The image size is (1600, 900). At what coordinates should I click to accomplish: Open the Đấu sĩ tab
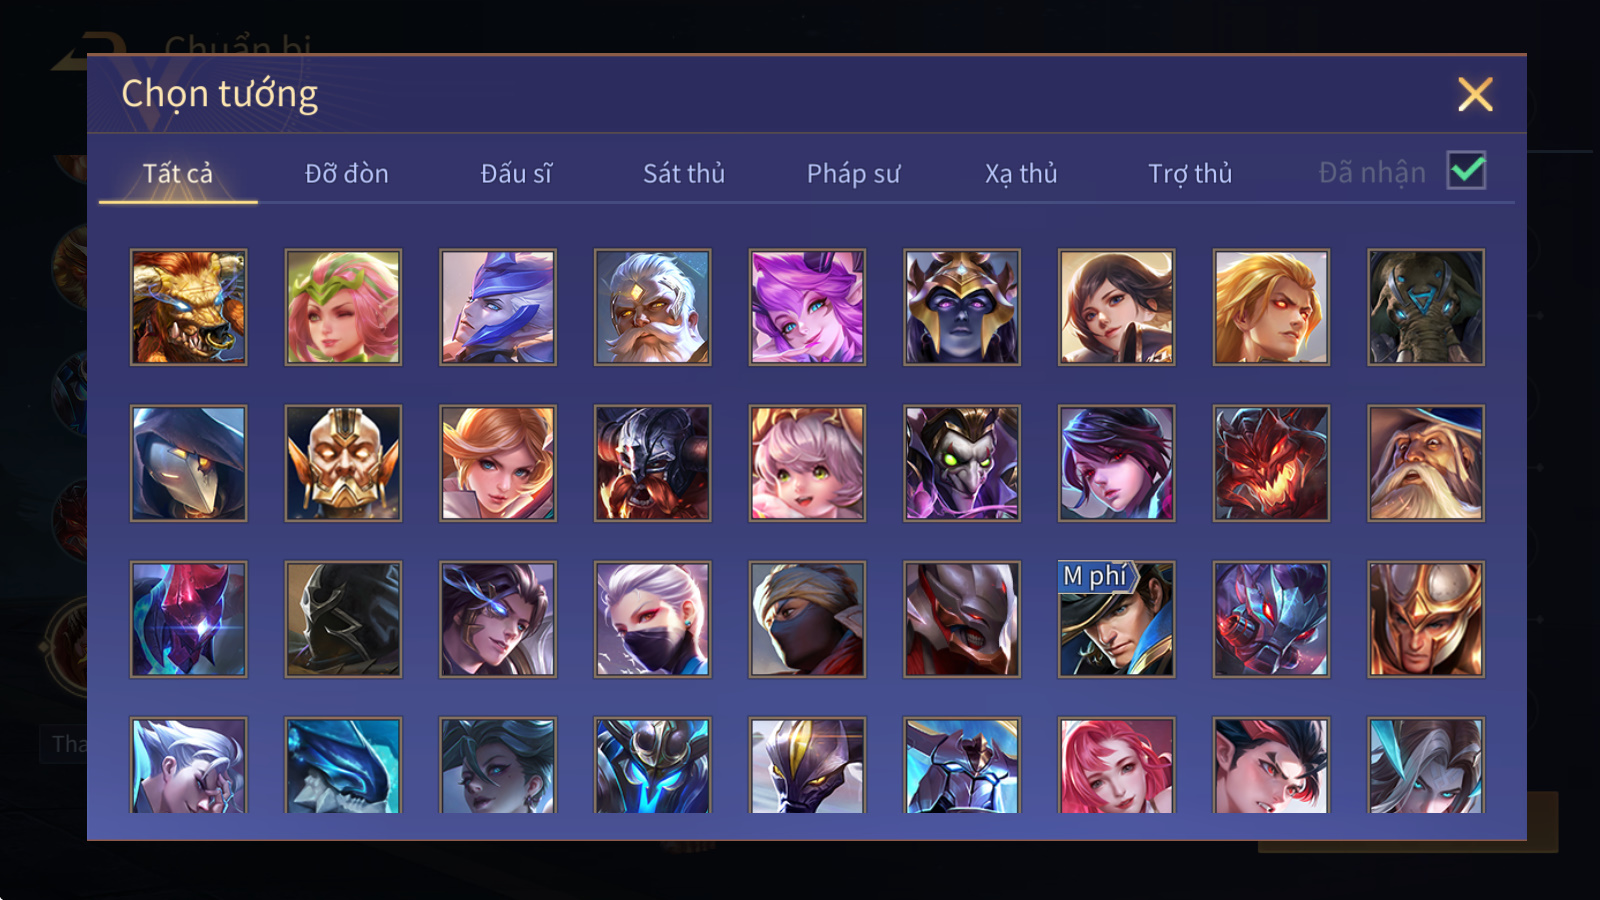(x=516, y=174)
